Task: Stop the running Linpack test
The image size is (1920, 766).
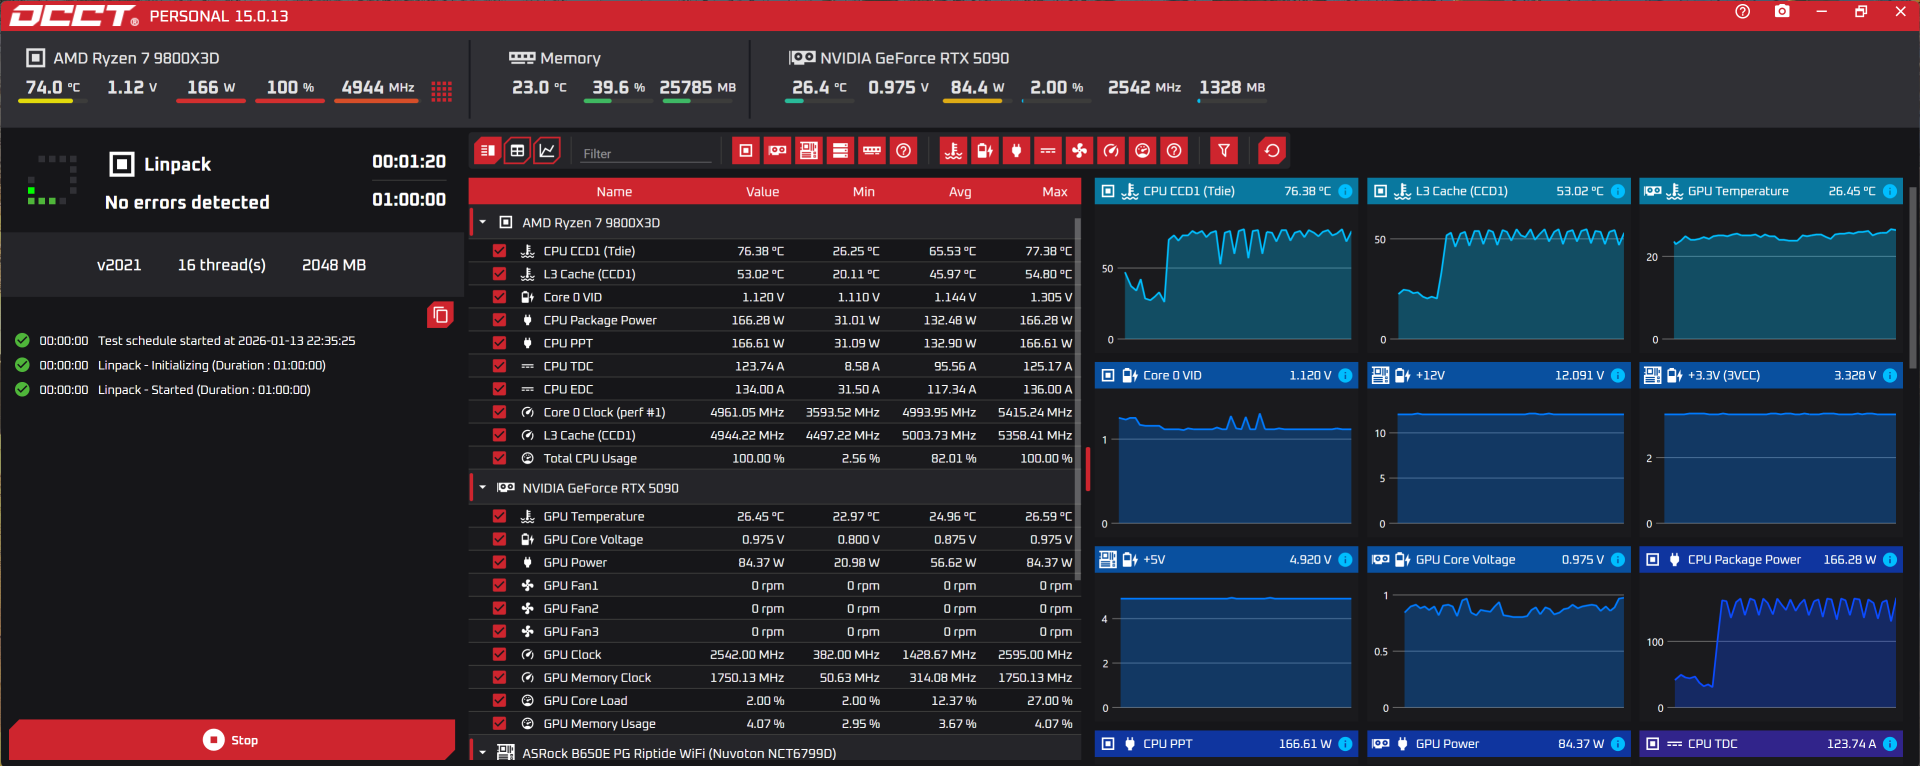Action: (231, 740)
